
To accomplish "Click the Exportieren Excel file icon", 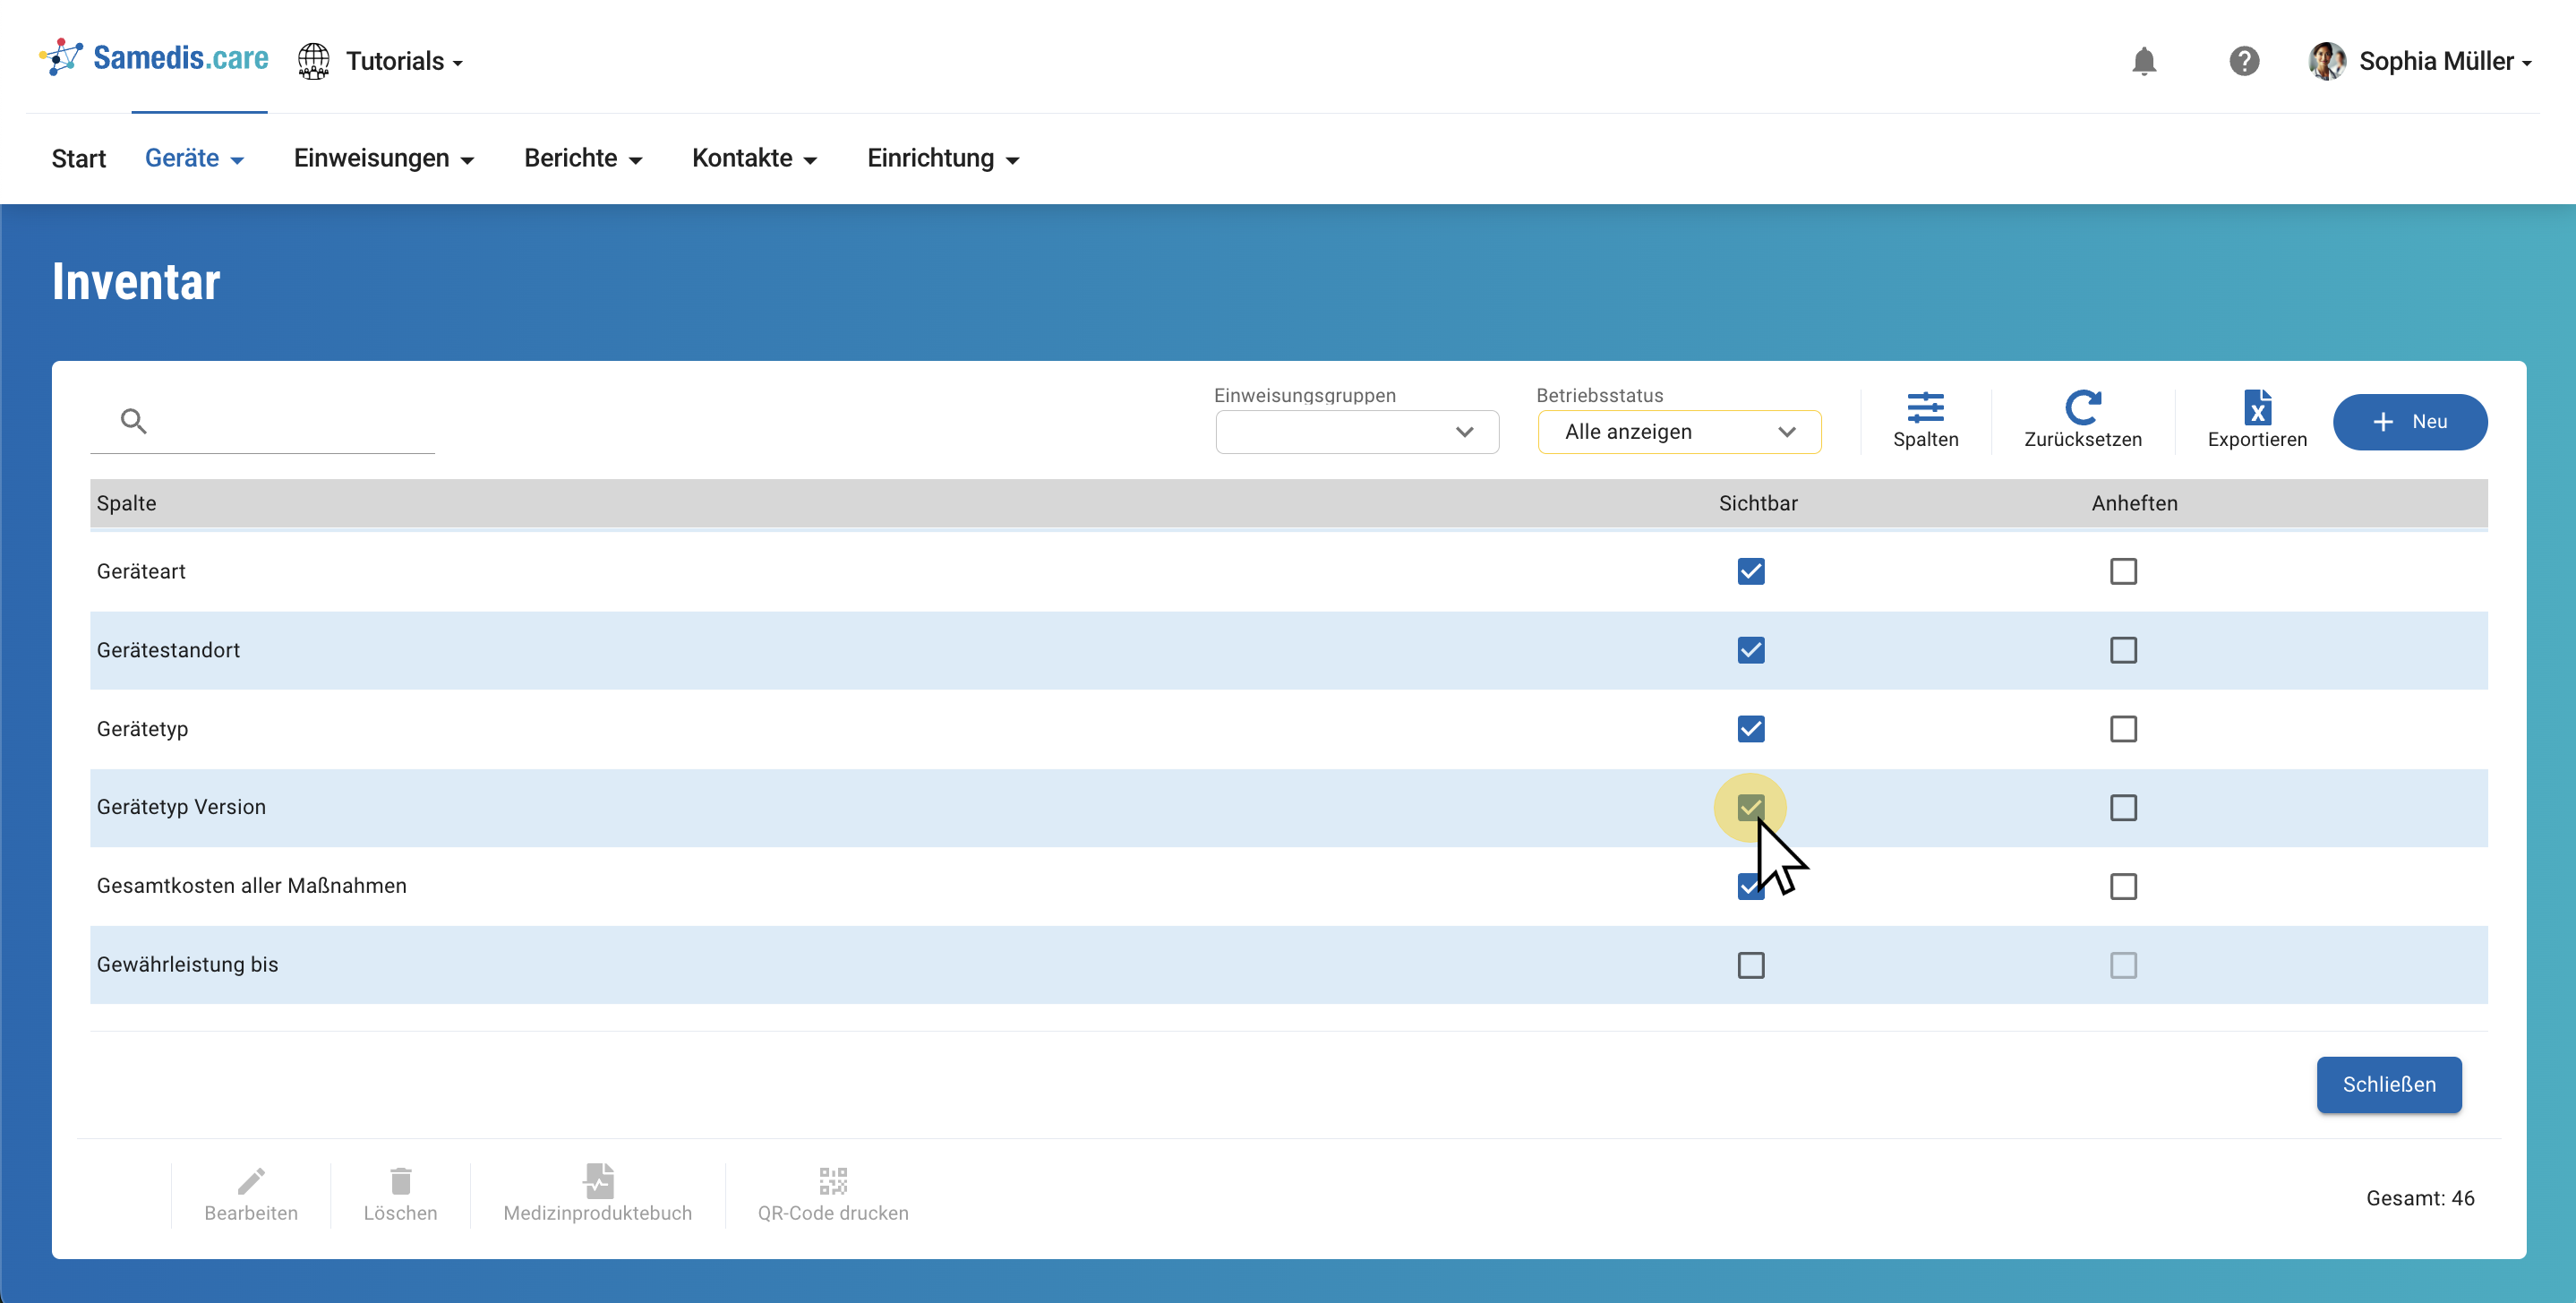I will (2256, 408).
